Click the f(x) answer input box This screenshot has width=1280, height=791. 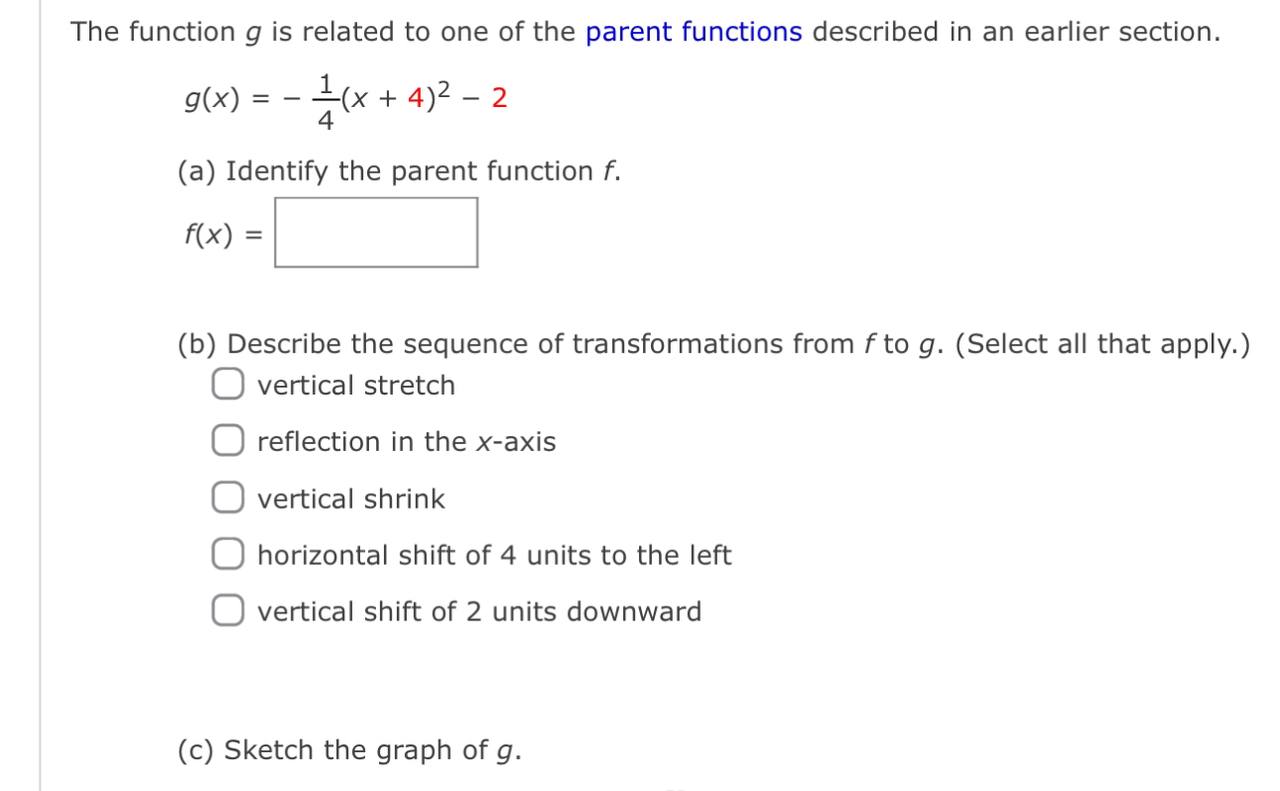coord(376,232)
